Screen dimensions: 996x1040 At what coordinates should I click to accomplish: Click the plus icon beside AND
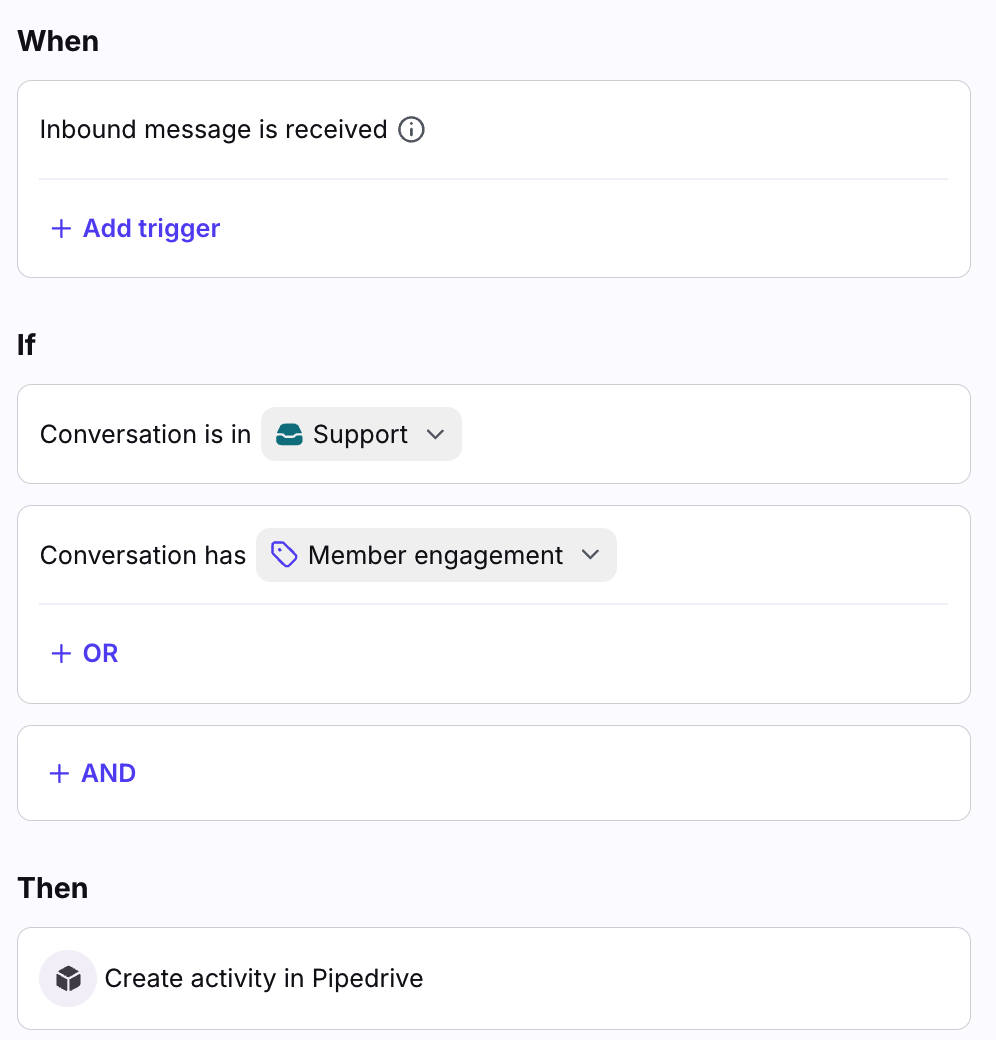point(60,774)
